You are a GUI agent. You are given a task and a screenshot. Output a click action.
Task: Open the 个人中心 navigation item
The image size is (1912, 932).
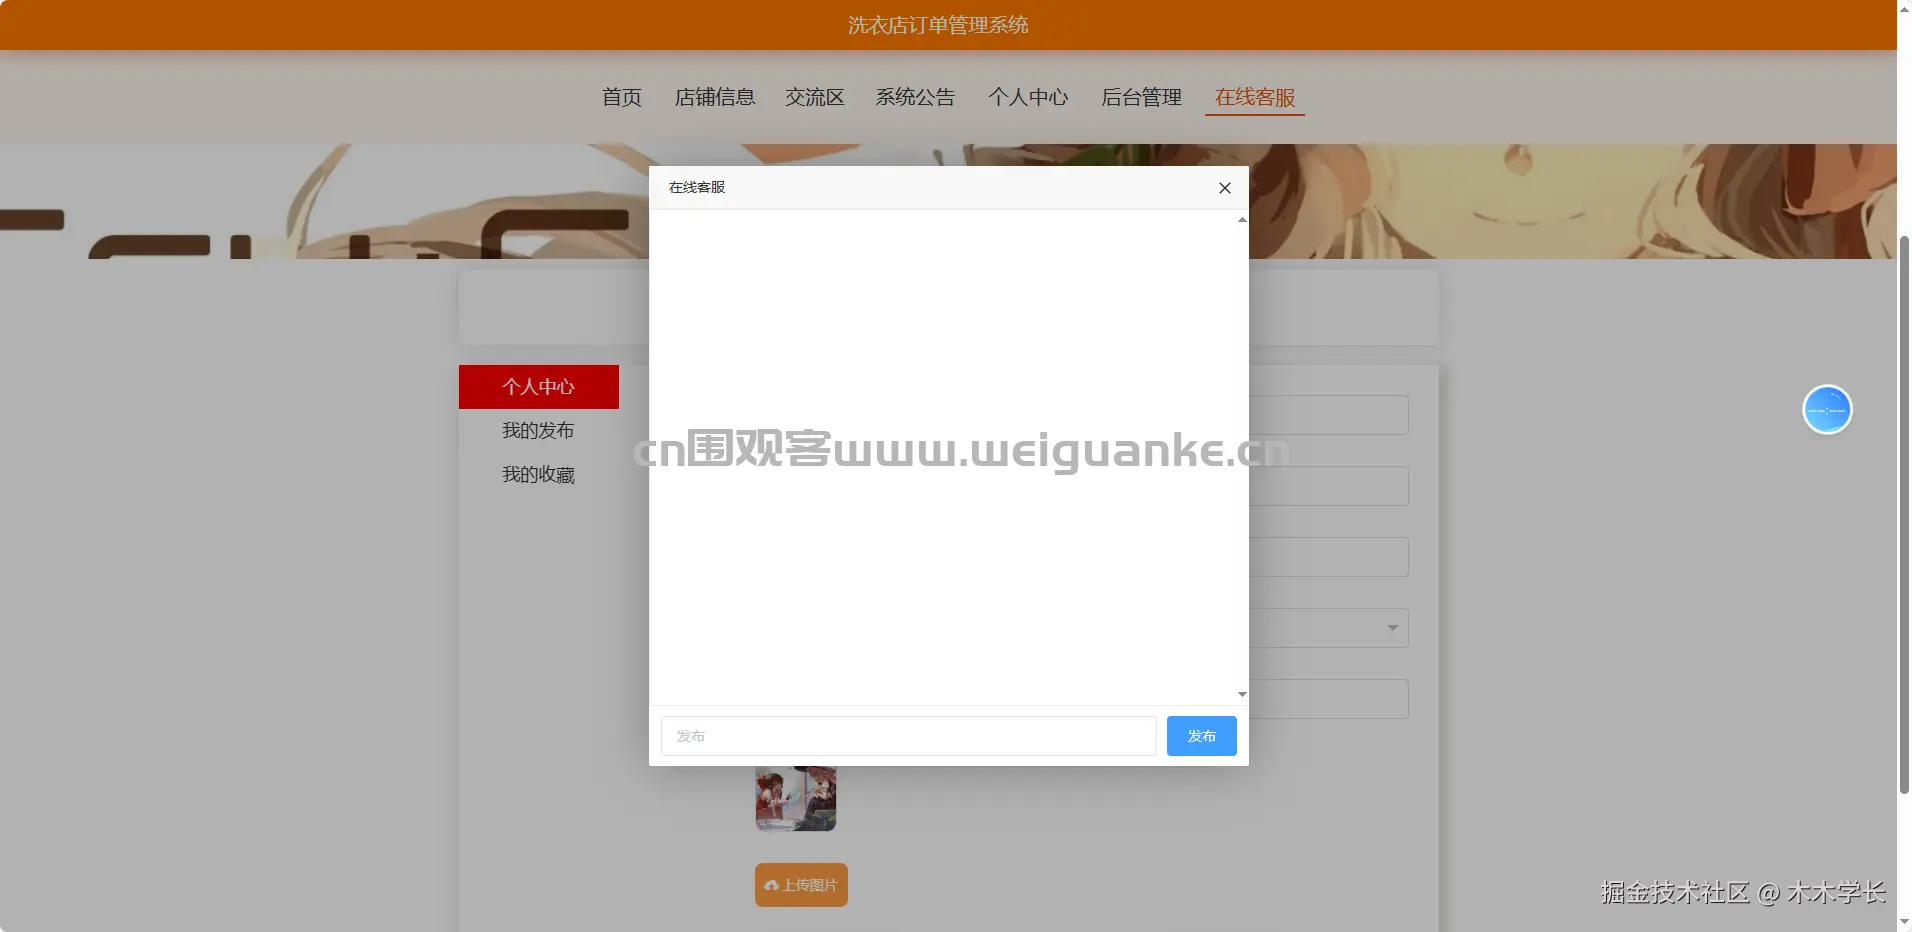(1029, 97)
